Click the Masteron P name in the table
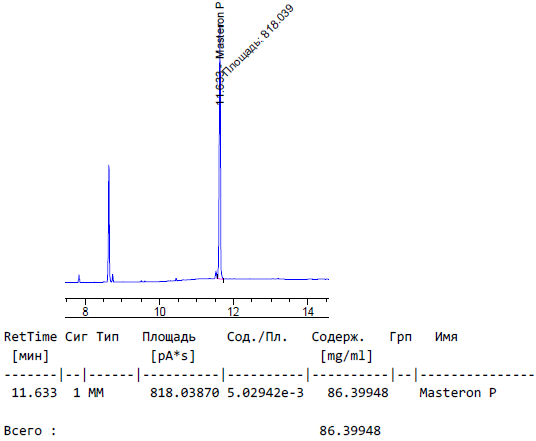Viewport: 536px width, 441px height. click(x=458, y=392)
